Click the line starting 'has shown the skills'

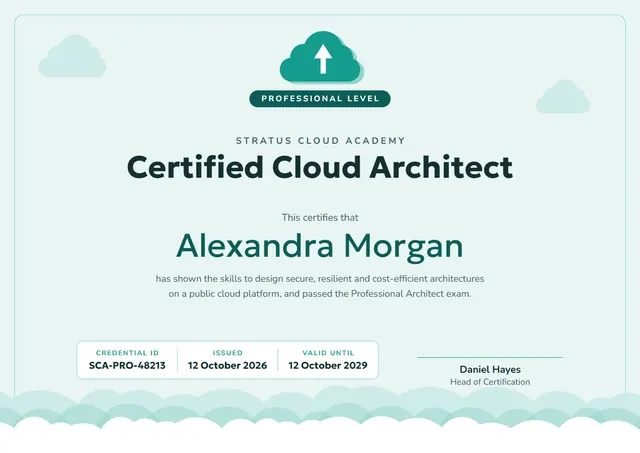point(320,279)
